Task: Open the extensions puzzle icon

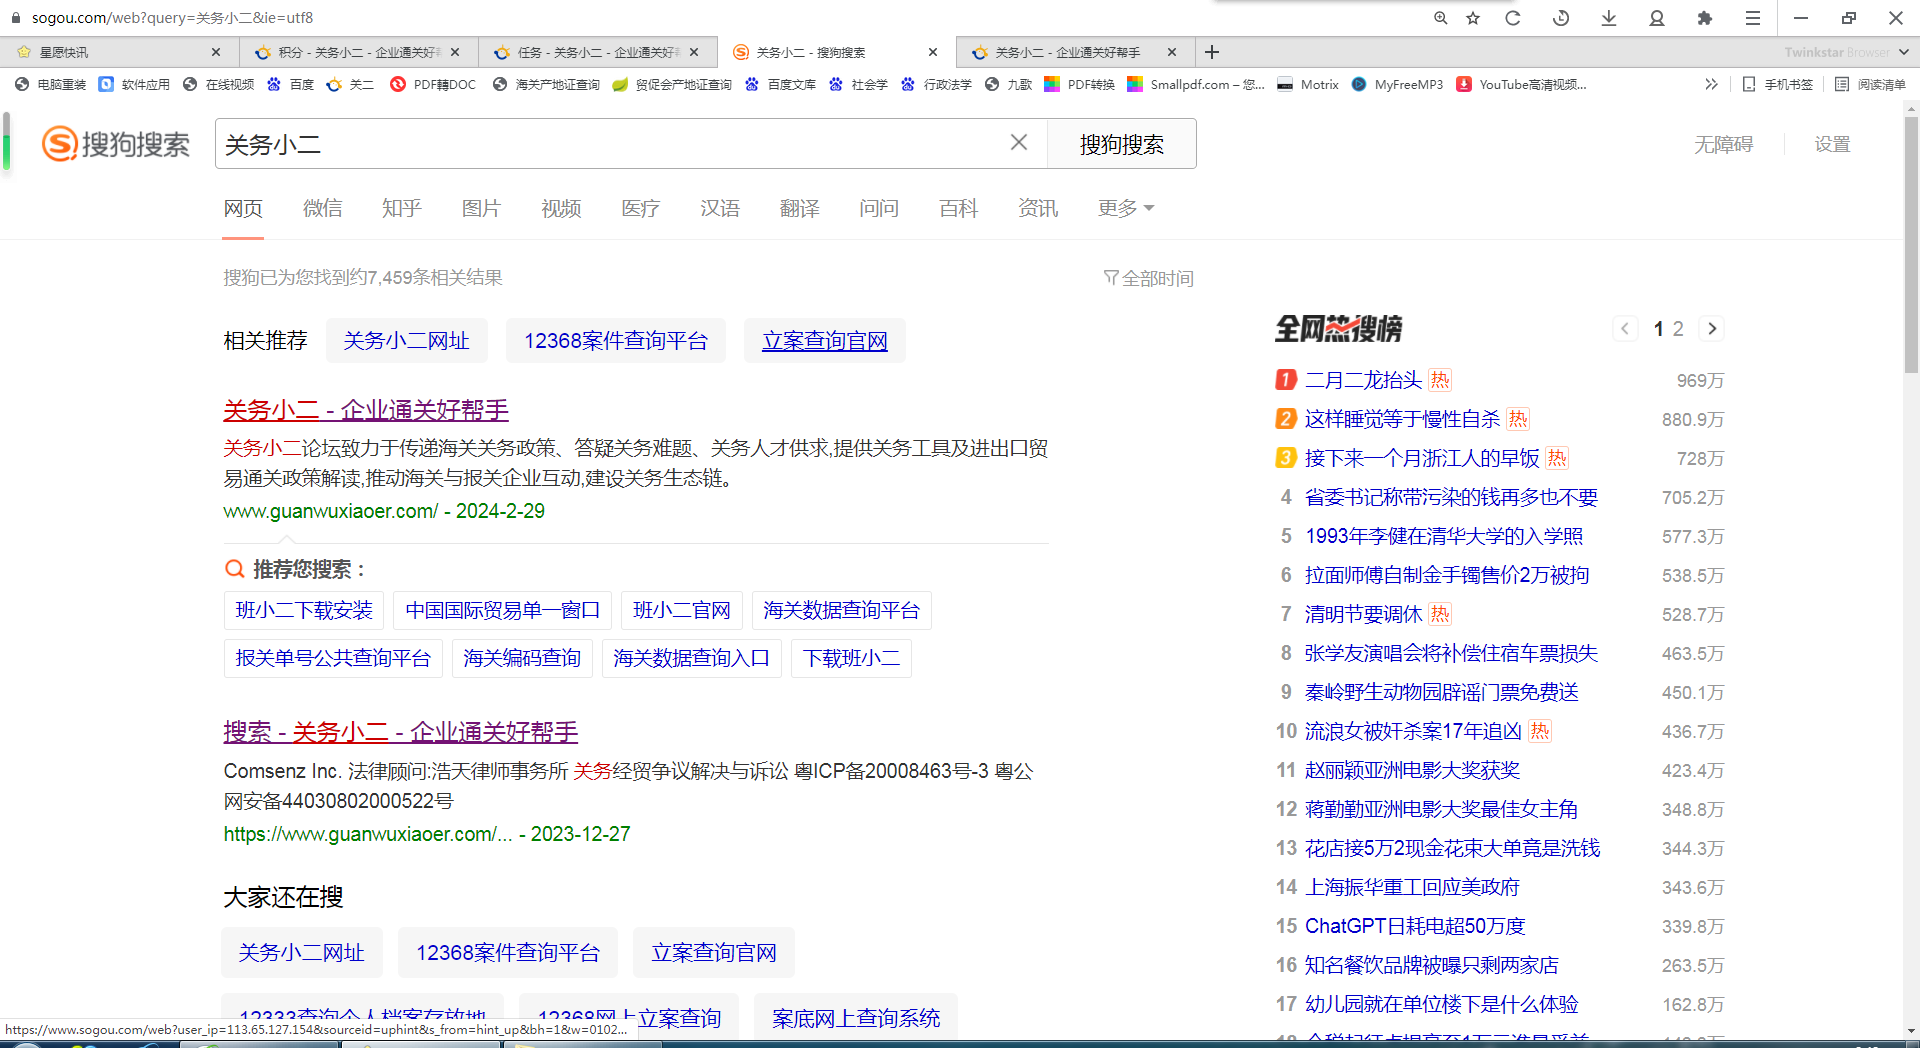Action: click(1705, 18)
